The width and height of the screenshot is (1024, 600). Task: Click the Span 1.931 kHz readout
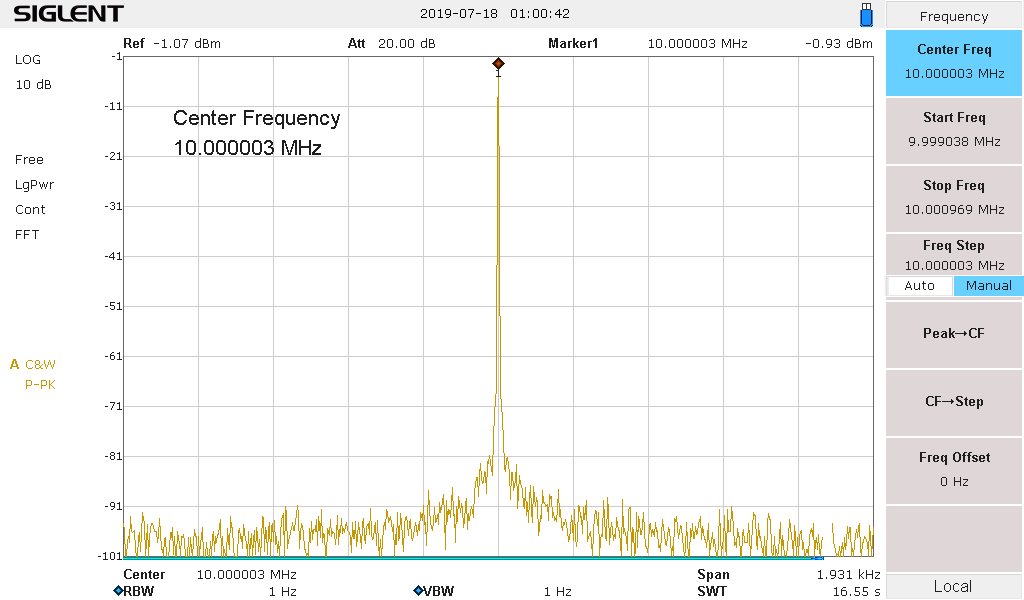tap(788, 575)
